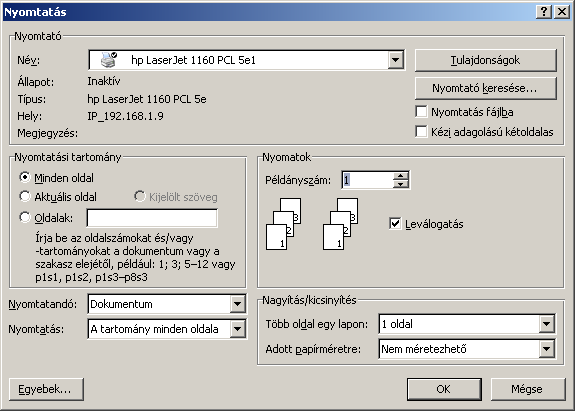Image resolution: width=575 pixels, height=411 pixels.
Task: Click the 'Nyomtatandó:' label
Action: tap(43, 304)
